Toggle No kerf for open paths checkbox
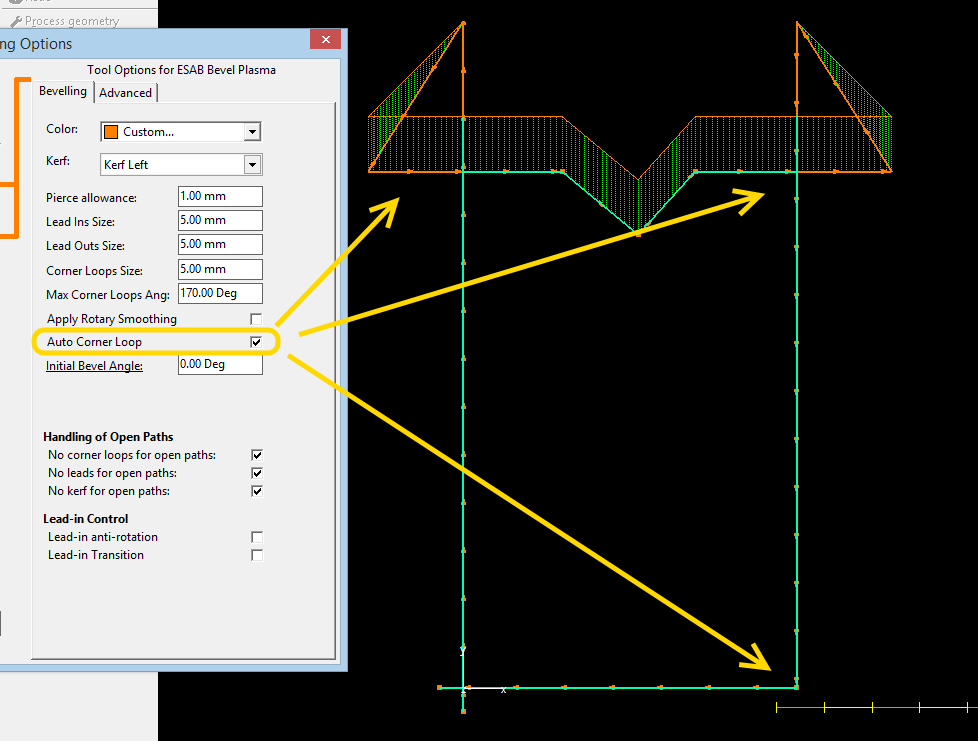 [256, 491]
